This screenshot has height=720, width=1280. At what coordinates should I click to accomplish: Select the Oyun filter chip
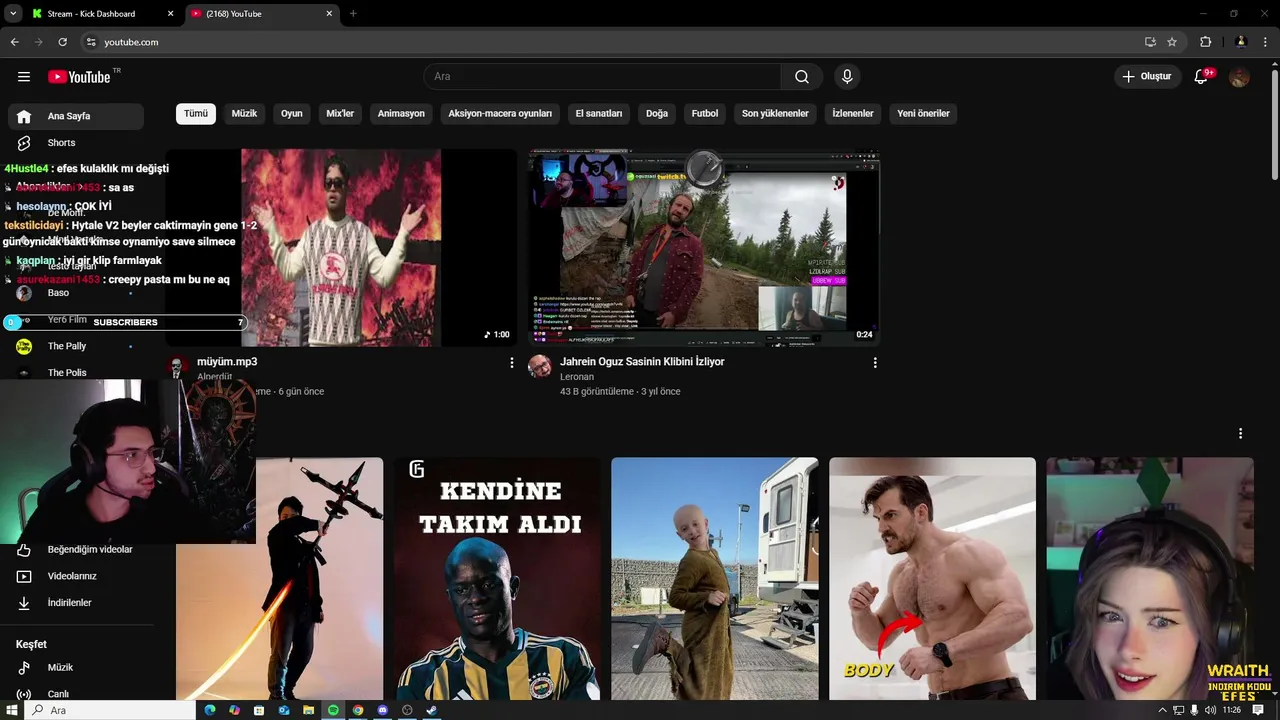(x=292, y=113)
